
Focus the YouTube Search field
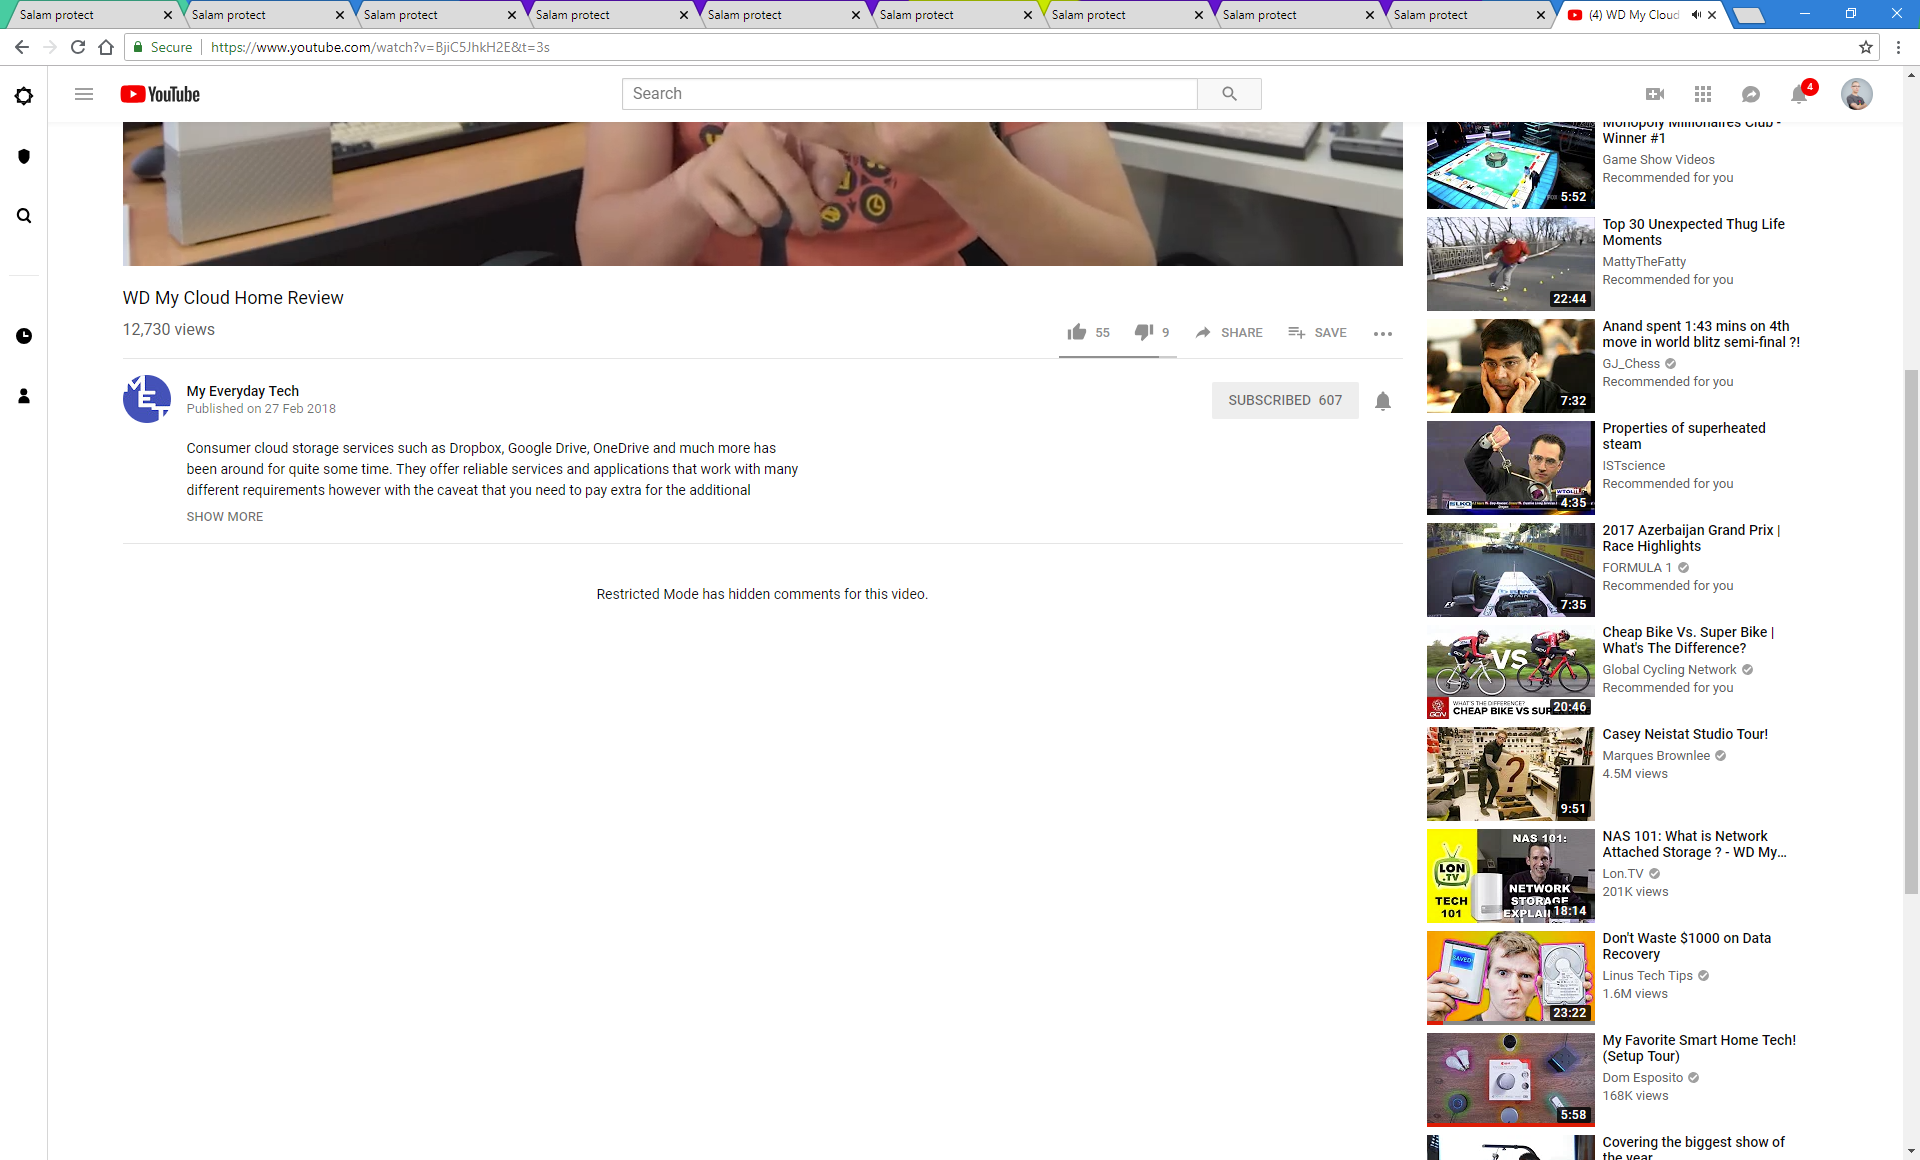click(x=909, y=94)
